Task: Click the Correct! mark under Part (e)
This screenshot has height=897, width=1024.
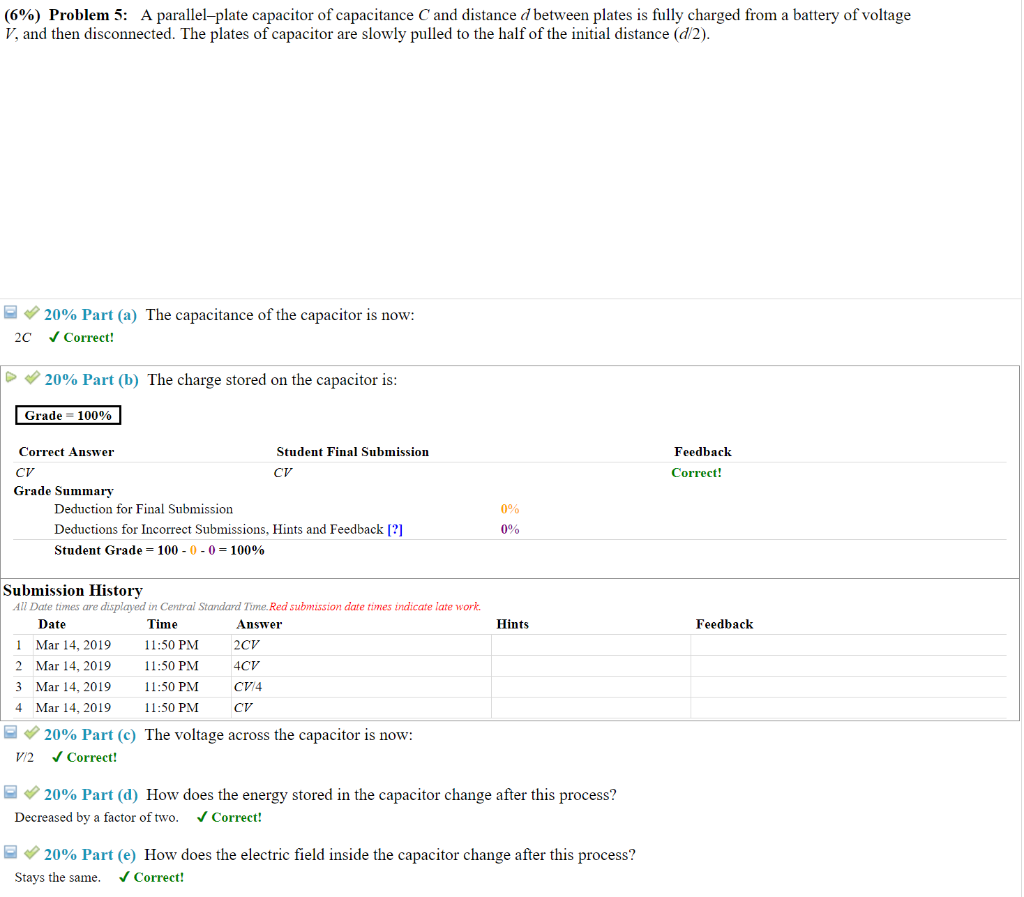Action: pos(152,877)
